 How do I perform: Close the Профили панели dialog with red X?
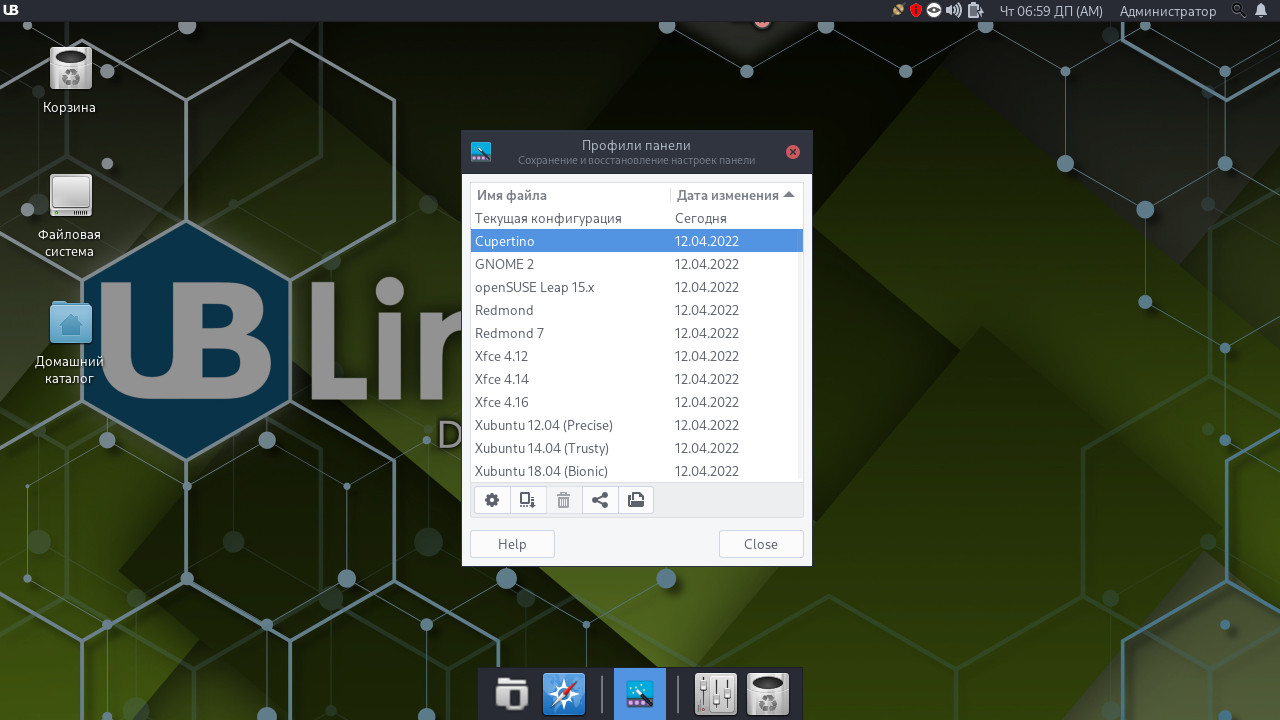(793, 152)
